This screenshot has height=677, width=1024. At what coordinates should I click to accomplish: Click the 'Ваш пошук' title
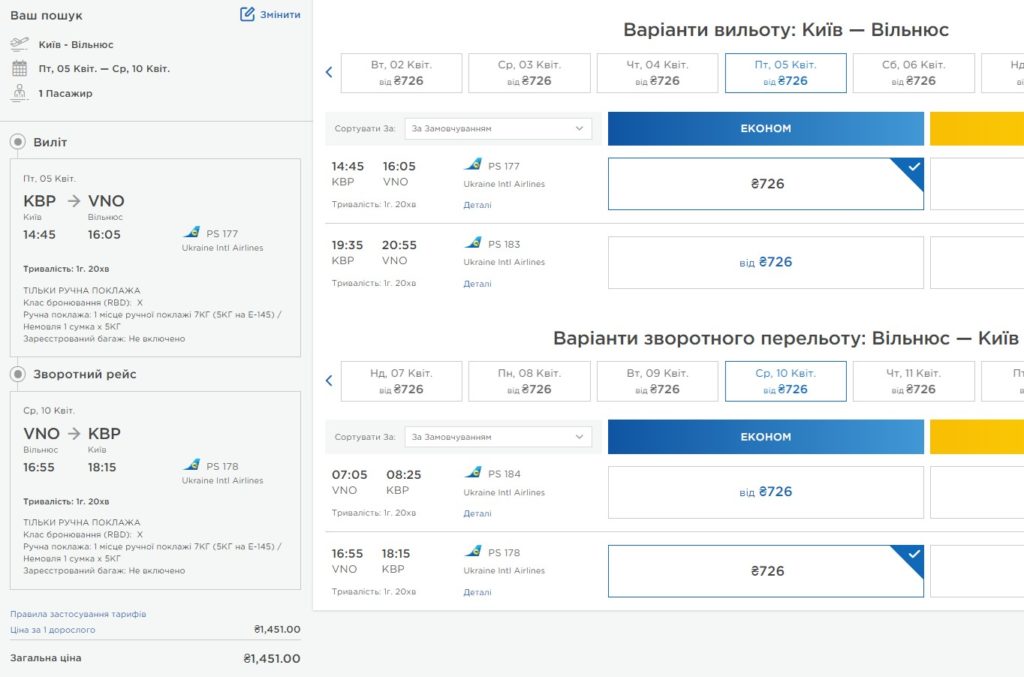pos(46,15)
